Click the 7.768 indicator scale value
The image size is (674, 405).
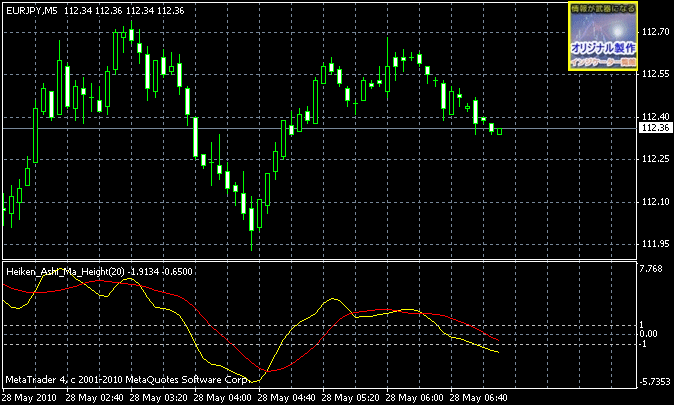click(x=651, y=269)
